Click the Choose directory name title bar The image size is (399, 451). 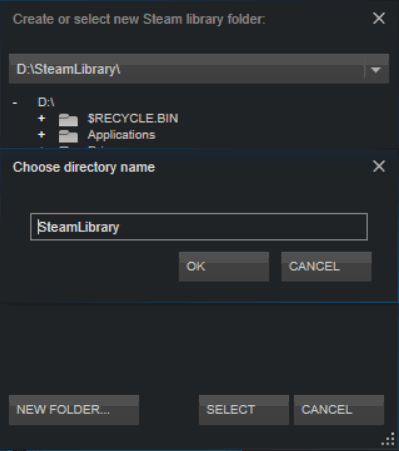pyautogui.click(x=187, y=167)
